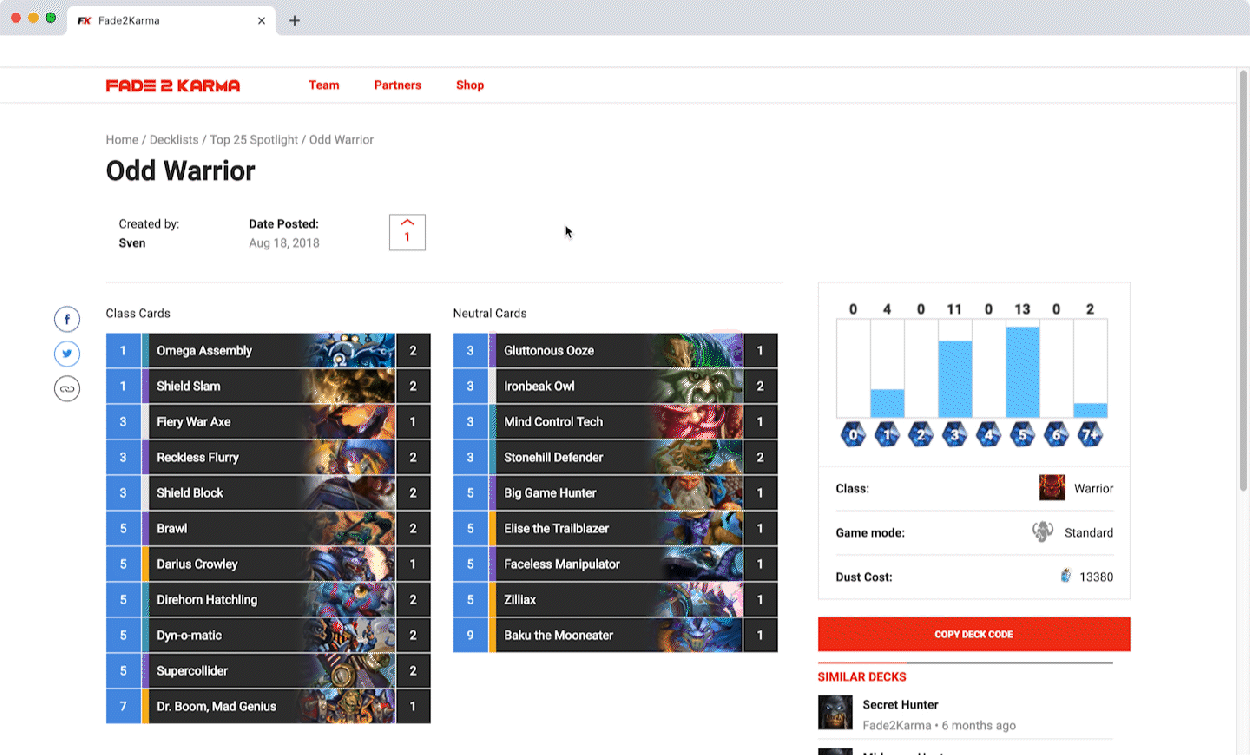Click the Warrior class portrait icon
This screenshot has width=1250, height=755.
click(x=1052, y=488)
